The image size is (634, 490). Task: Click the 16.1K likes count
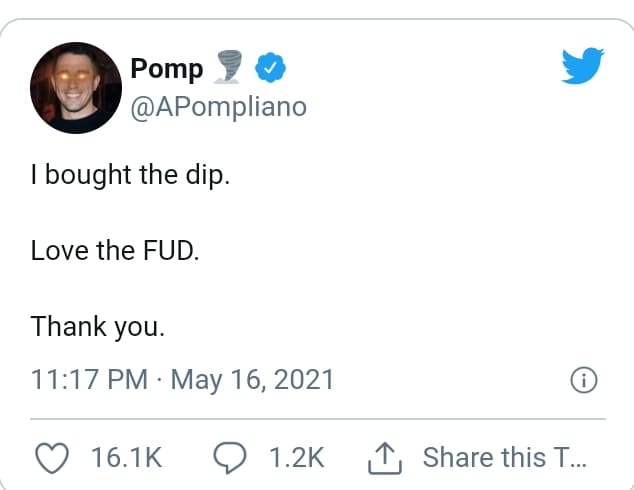tap(127, 458)
